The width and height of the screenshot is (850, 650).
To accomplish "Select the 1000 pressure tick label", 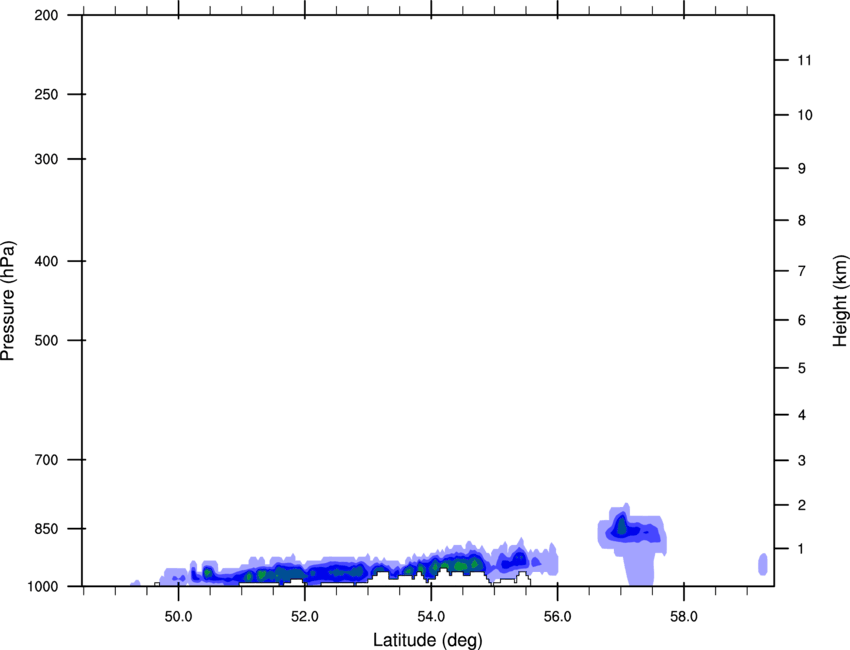I will click(x=42, y=586).
